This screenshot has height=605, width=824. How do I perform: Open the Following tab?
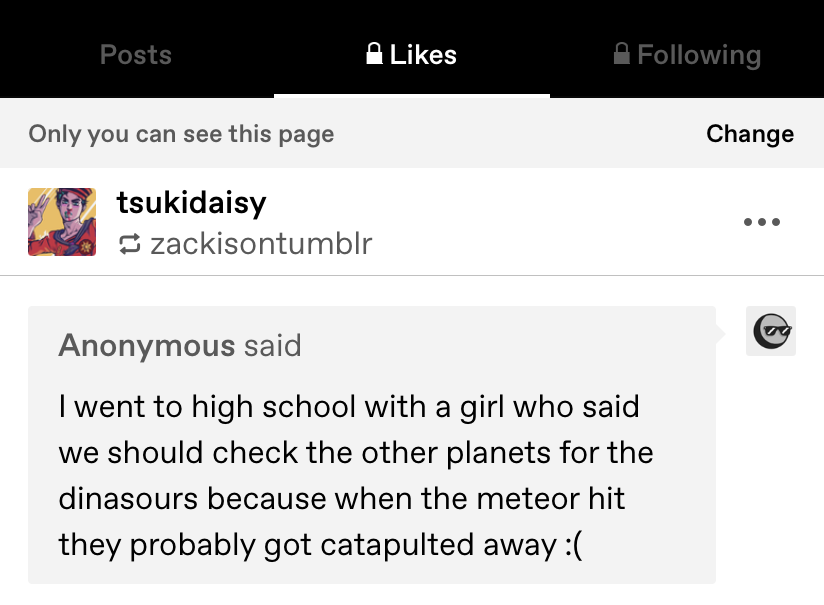687,55
